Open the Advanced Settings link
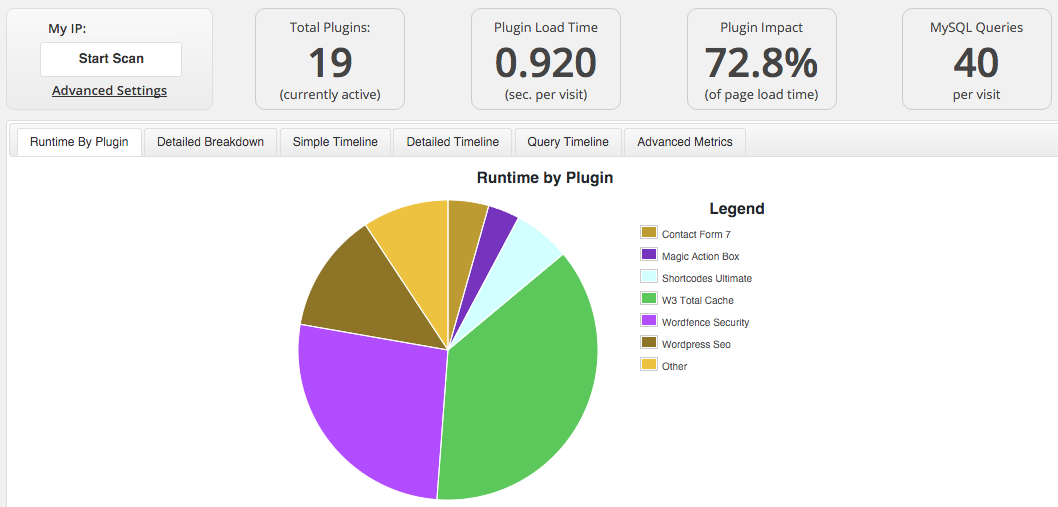This screenshot has width=1058, height=507. click(x=109, y=90)
